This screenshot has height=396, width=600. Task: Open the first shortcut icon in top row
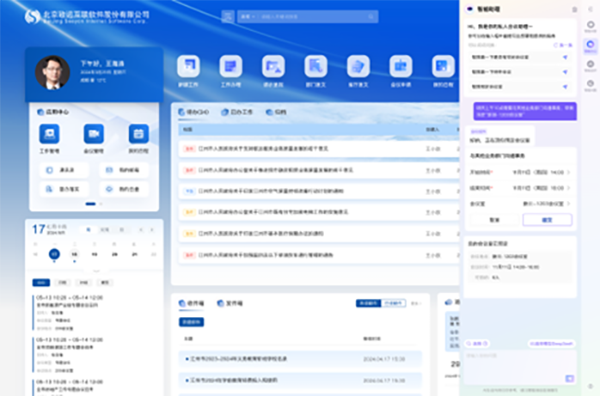(x=188, y=66)
